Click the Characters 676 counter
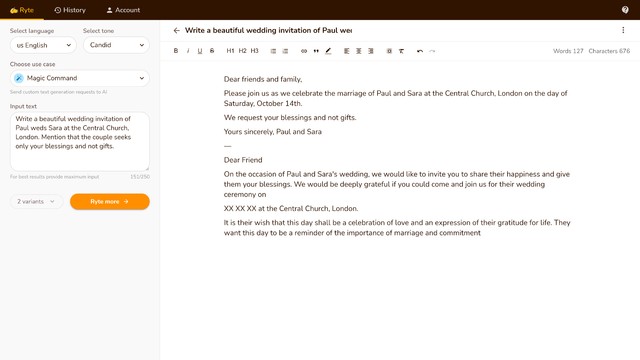This screenshot has height=360, width=640. tap(609, 51)
